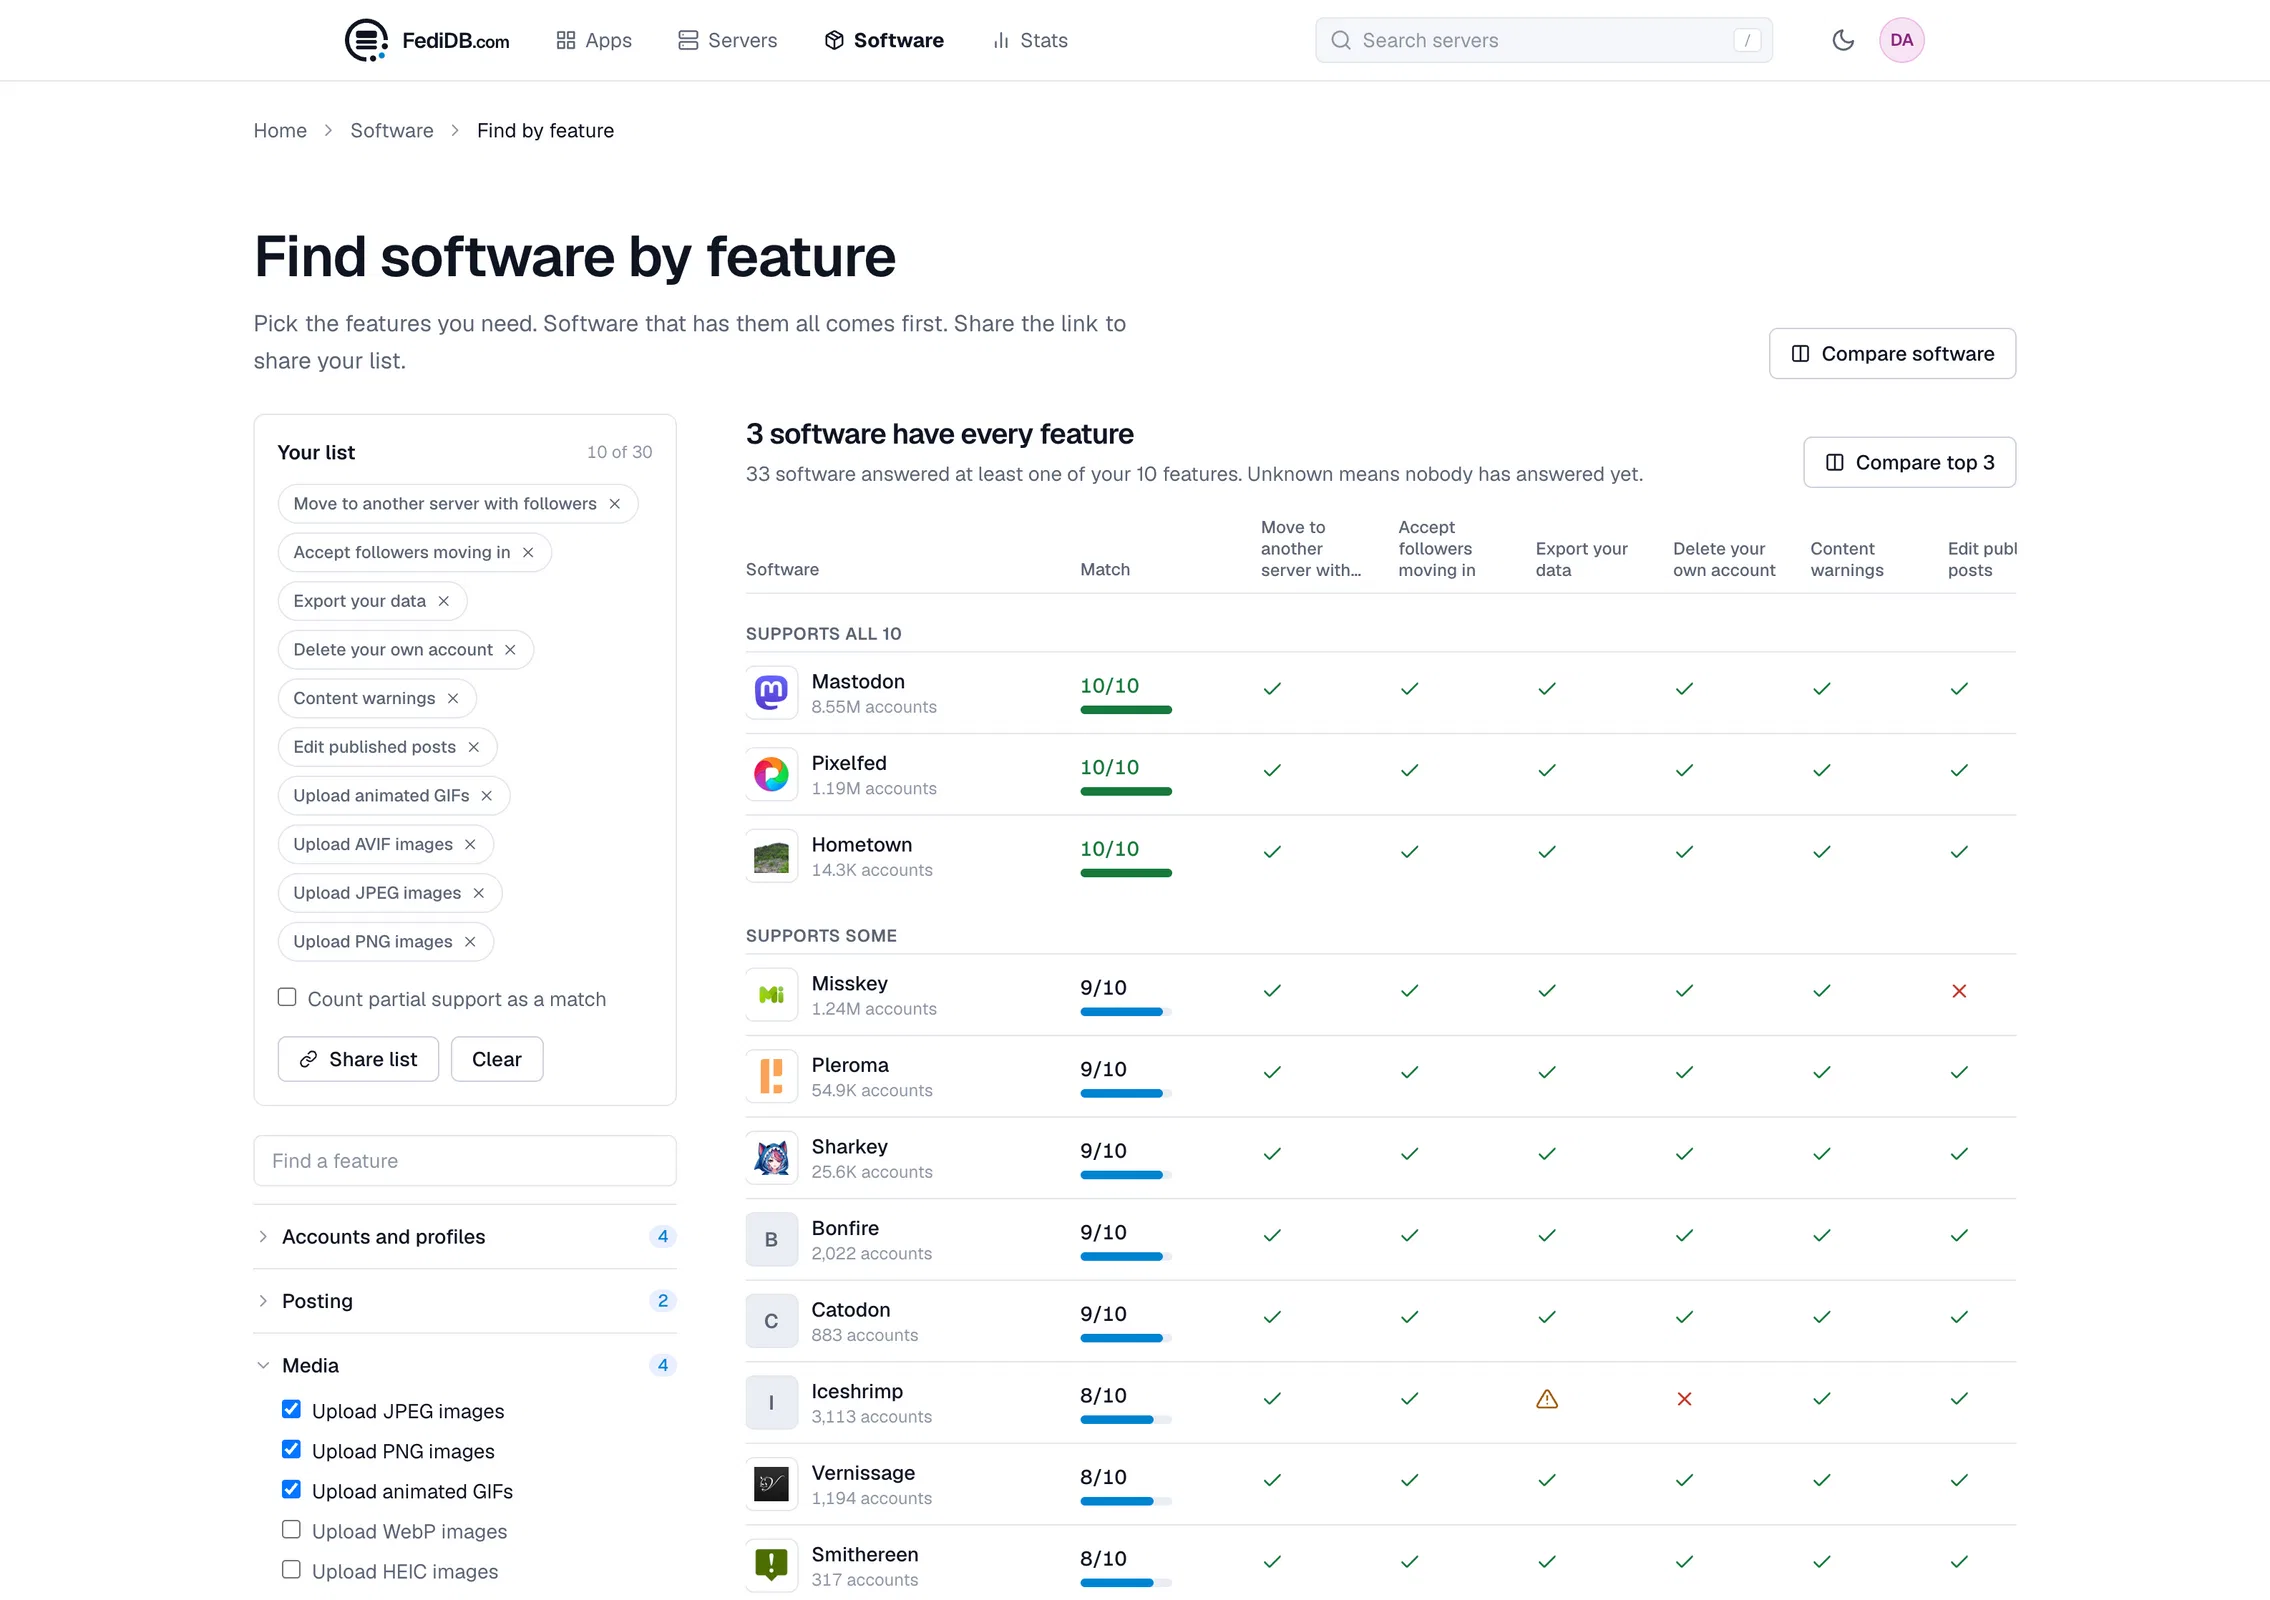Image resolution: width=2270 pixels, height=1600 pixels.
Task: Remove the 'Delete your own account' chip
Action: click(x=510, y=650)
